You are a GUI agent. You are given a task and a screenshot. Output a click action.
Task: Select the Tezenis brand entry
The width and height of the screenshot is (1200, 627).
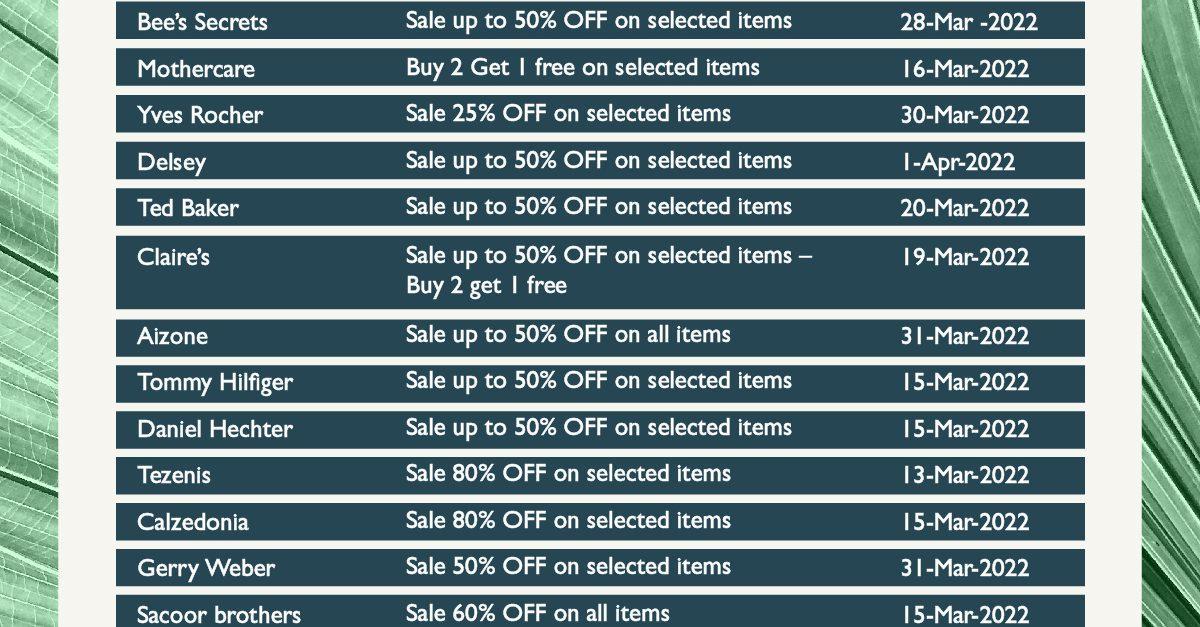(x=174, y=475)
